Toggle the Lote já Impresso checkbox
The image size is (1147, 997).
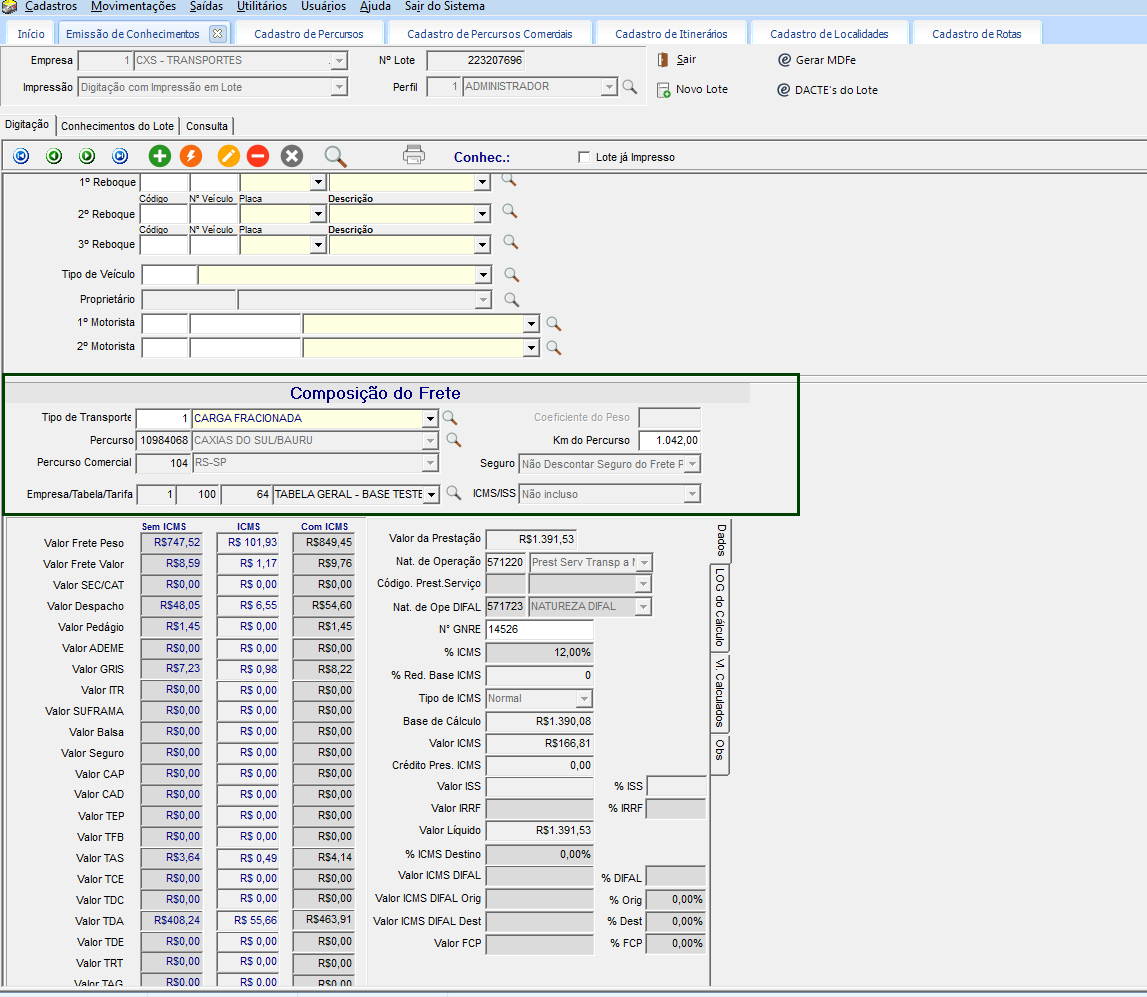tap(584, 157)
